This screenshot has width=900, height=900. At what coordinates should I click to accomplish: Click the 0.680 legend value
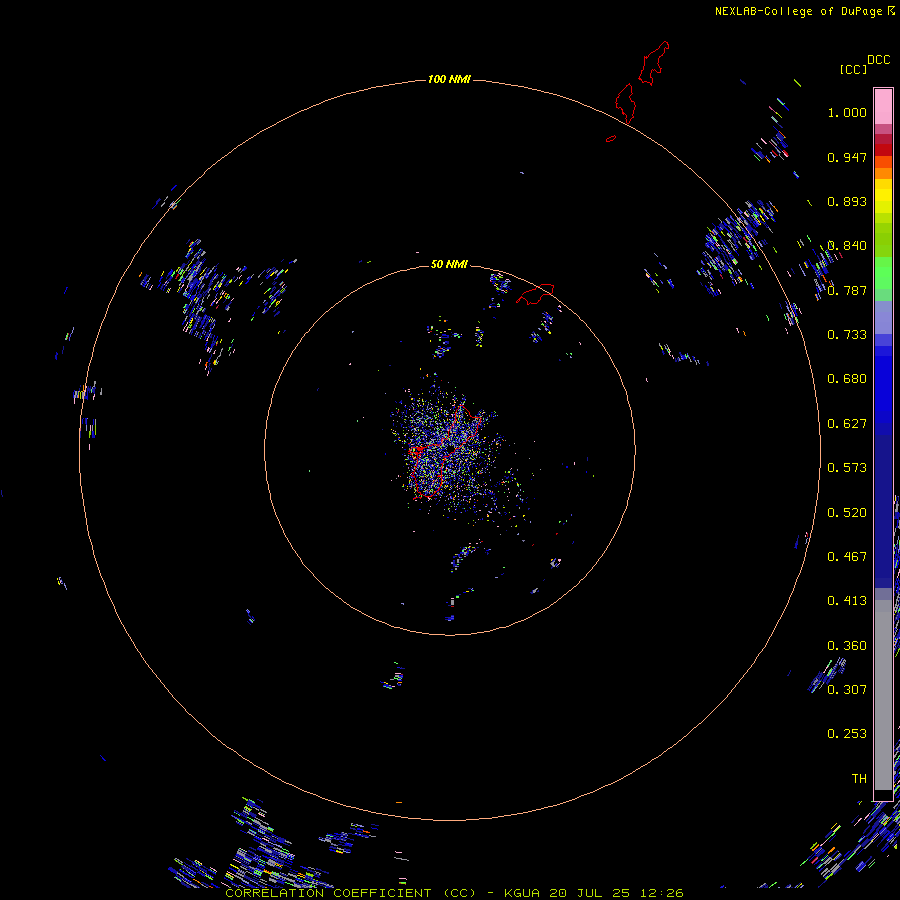point(847,379)
